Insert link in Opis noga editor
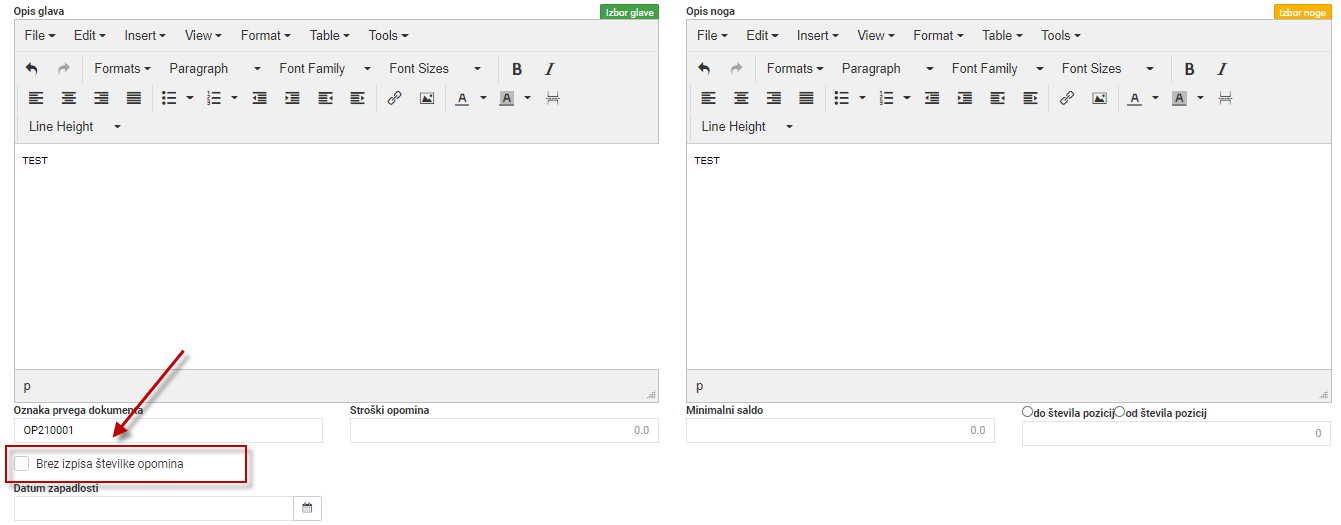The image size is (1341, 525). coord(1067,98)
